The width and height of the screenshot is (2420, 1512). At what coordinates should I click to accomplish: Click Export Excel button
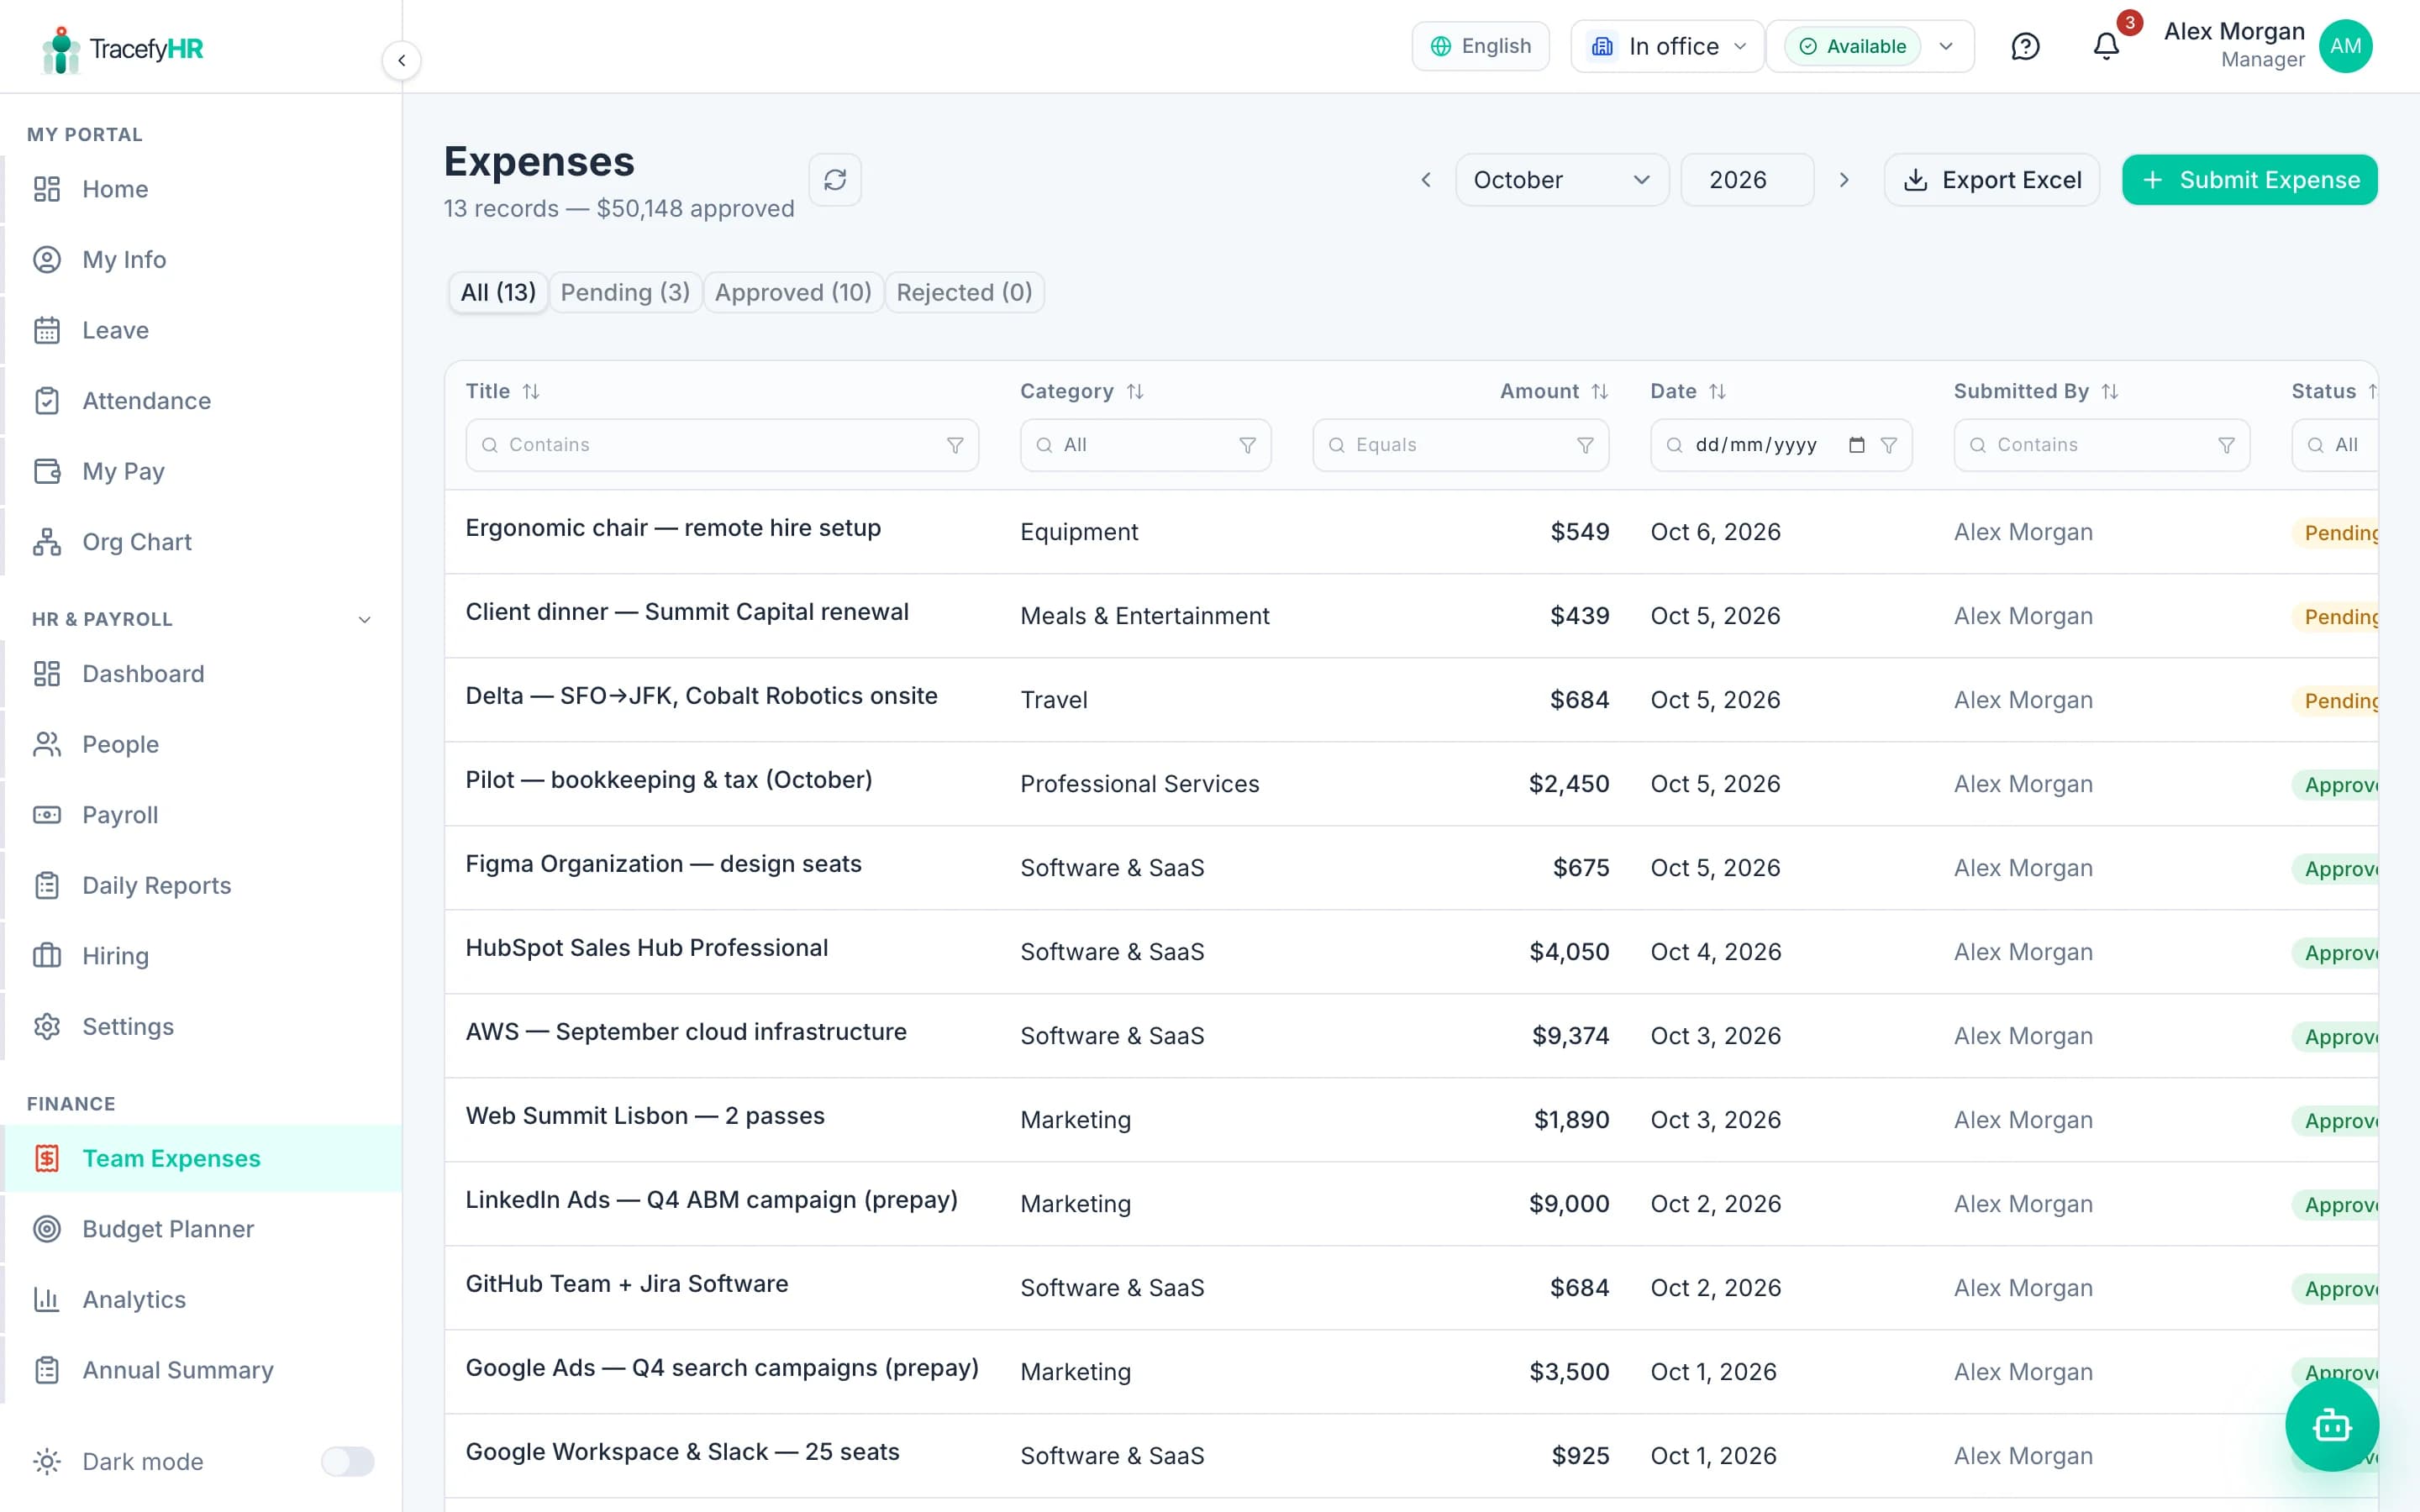[x=1991, y=180]
